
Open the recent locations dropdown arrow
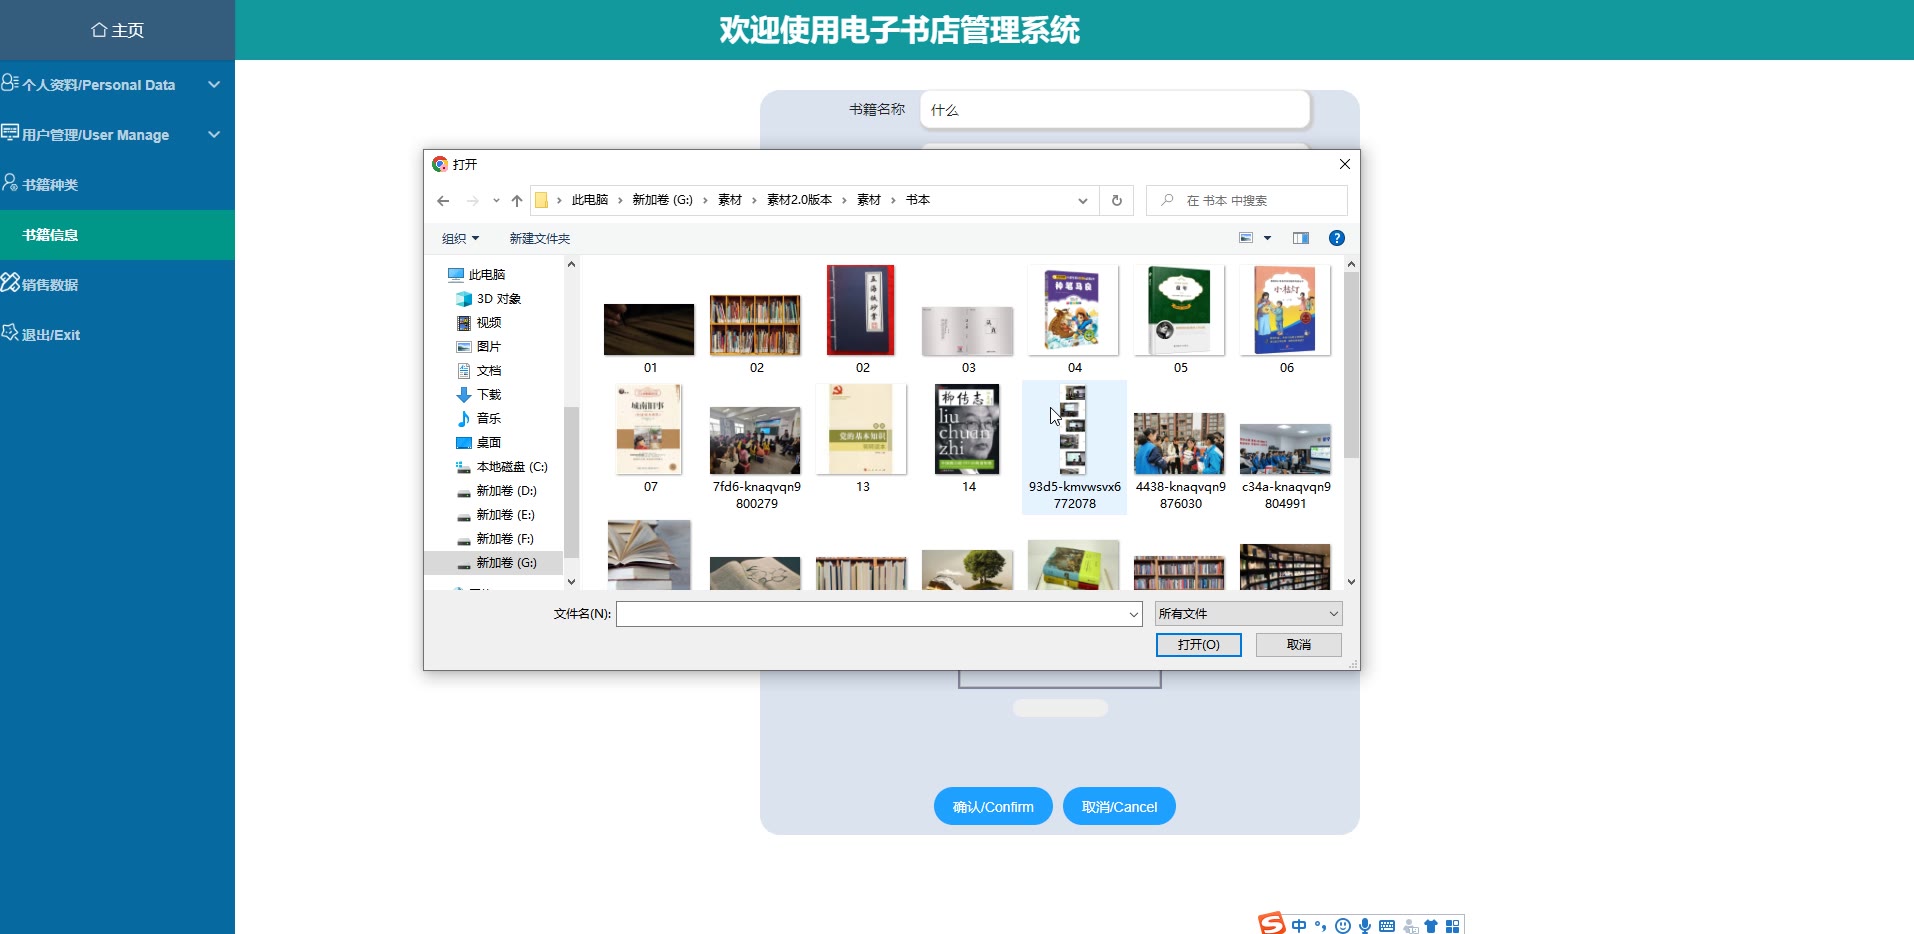coord(496,201)
